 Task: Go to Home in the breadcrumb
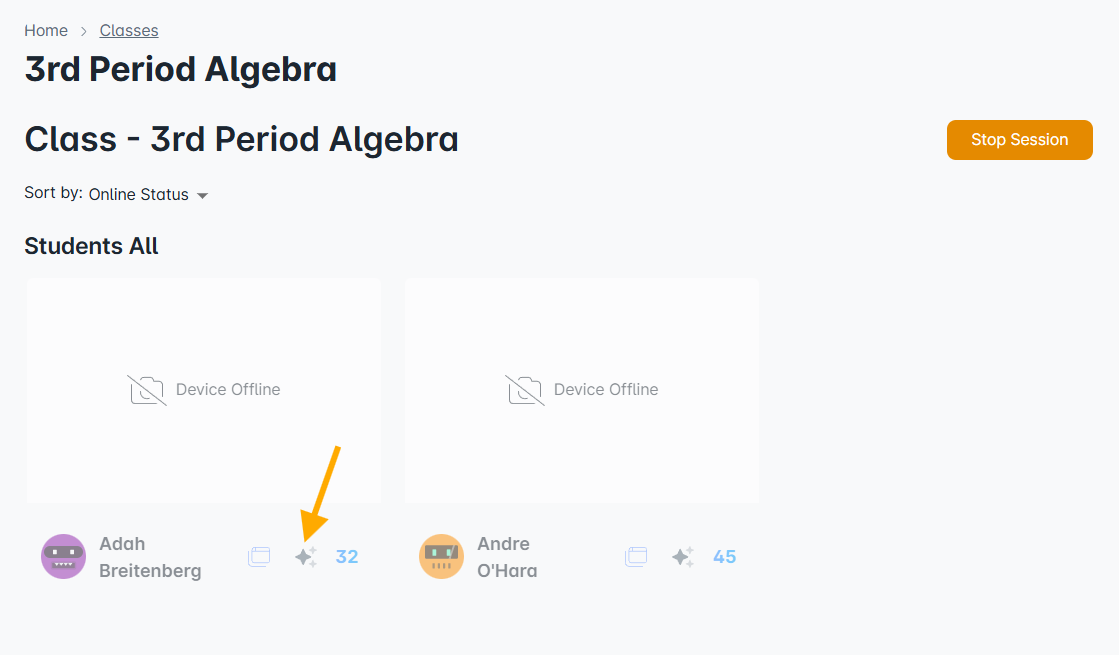tap(46, 31)
